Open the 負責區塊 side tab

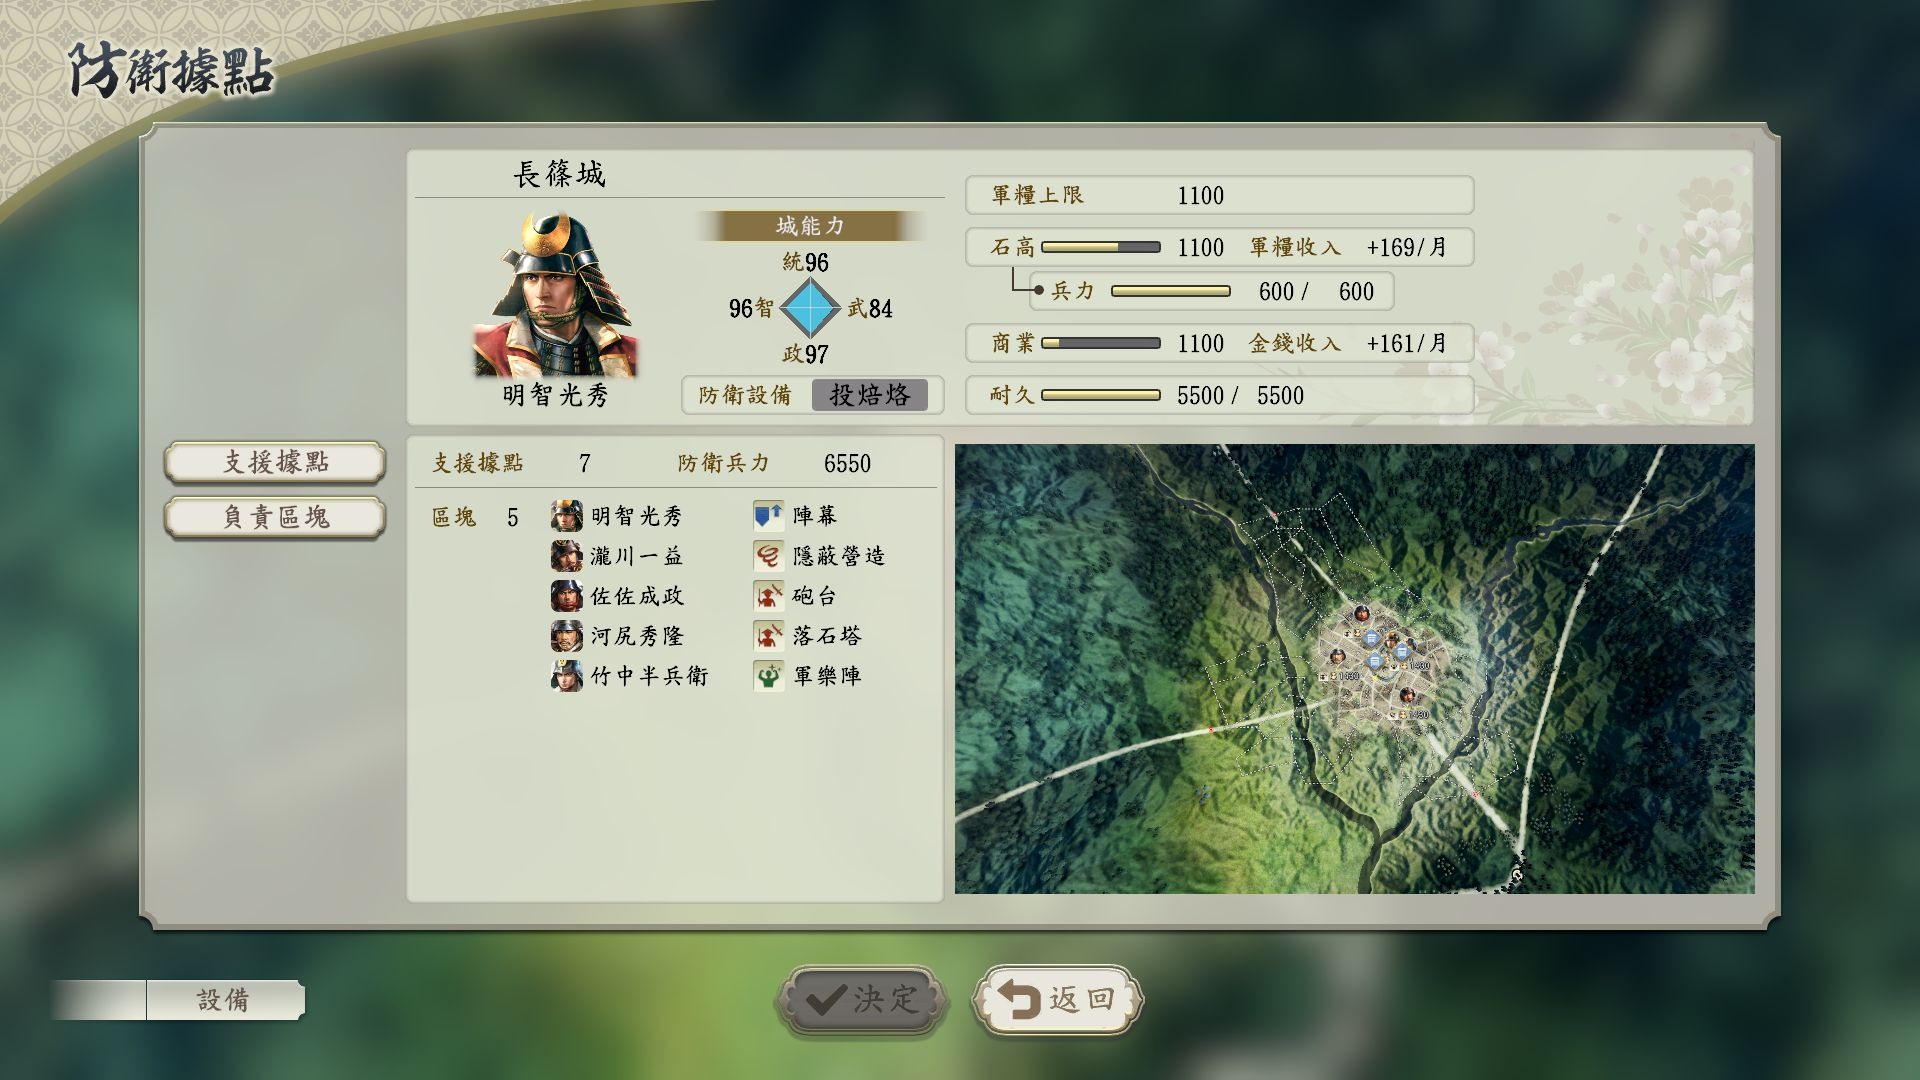point(275,517)
